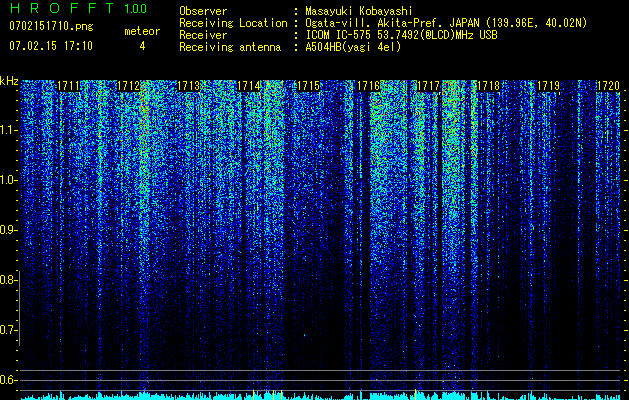The width and height of the screenshot is (629, 400).
Task: Click the 1712 time marker
Action: point(128,86)
